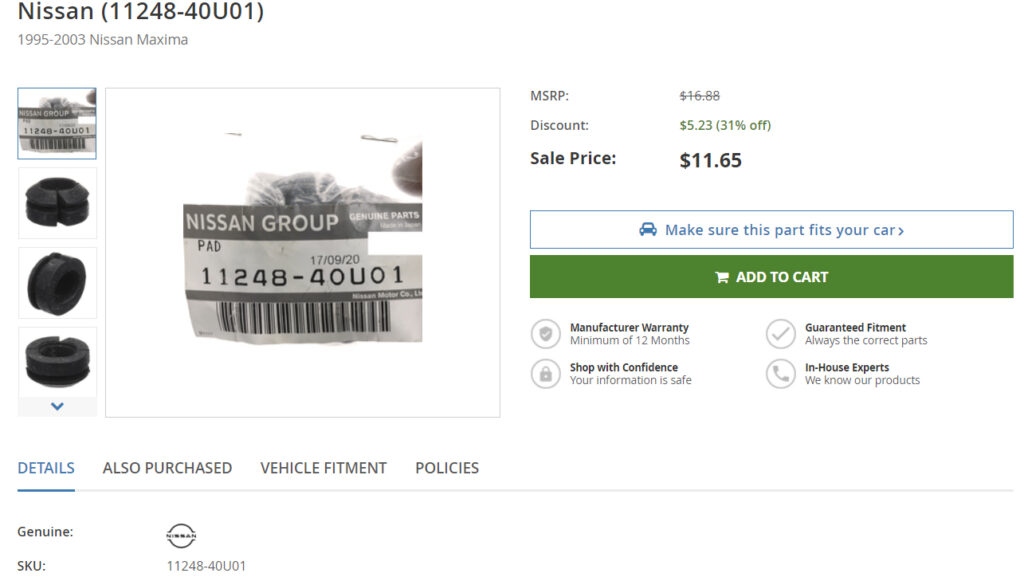Click the Guaranteed Fitment checkmark icon
Viewport: 1024px width, 577px height.
(x=781, y=334)
